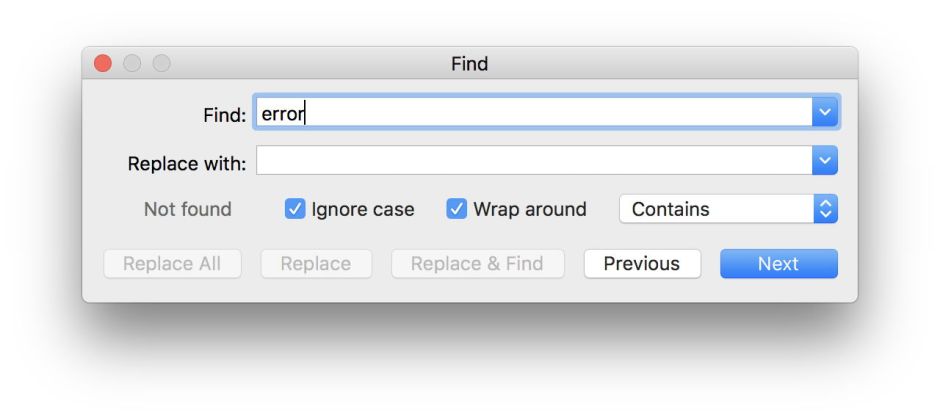940x420 pixels.
Task: Click the "Find:" field label
Action: pos(224,114)
